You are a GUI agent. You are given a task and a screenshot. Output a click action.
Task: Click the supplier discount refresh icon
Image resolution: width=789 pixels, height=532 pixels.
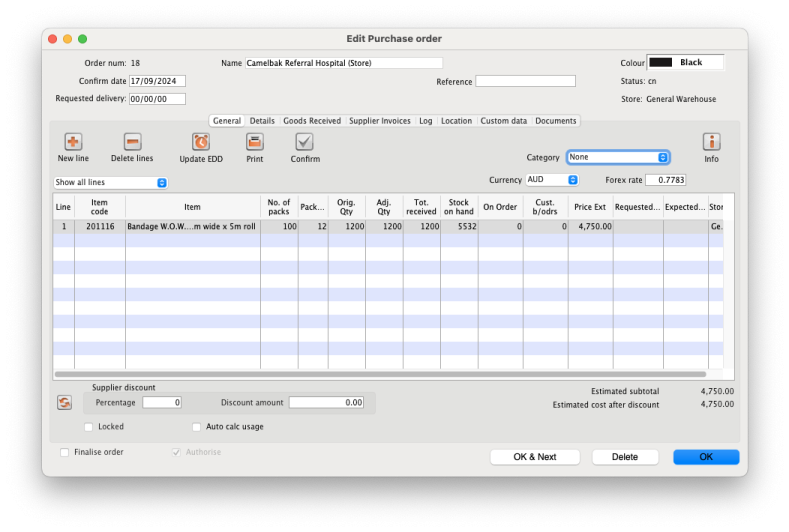(65, 402)
